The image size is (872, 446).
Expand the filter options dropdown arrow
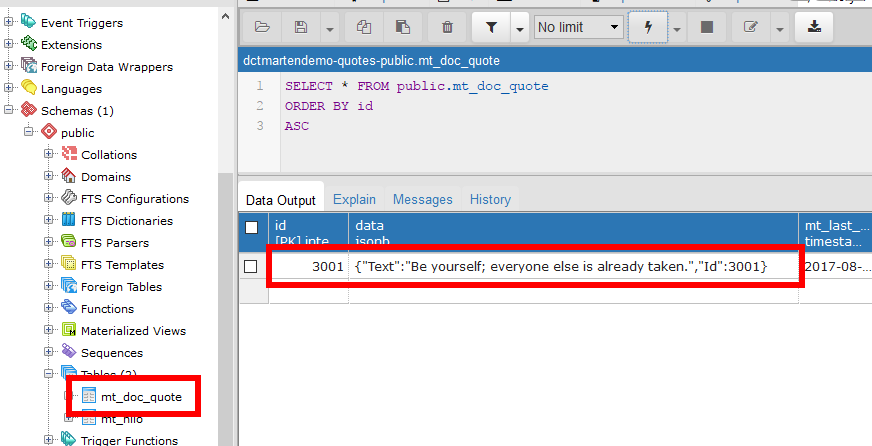(x=520, y=27)
